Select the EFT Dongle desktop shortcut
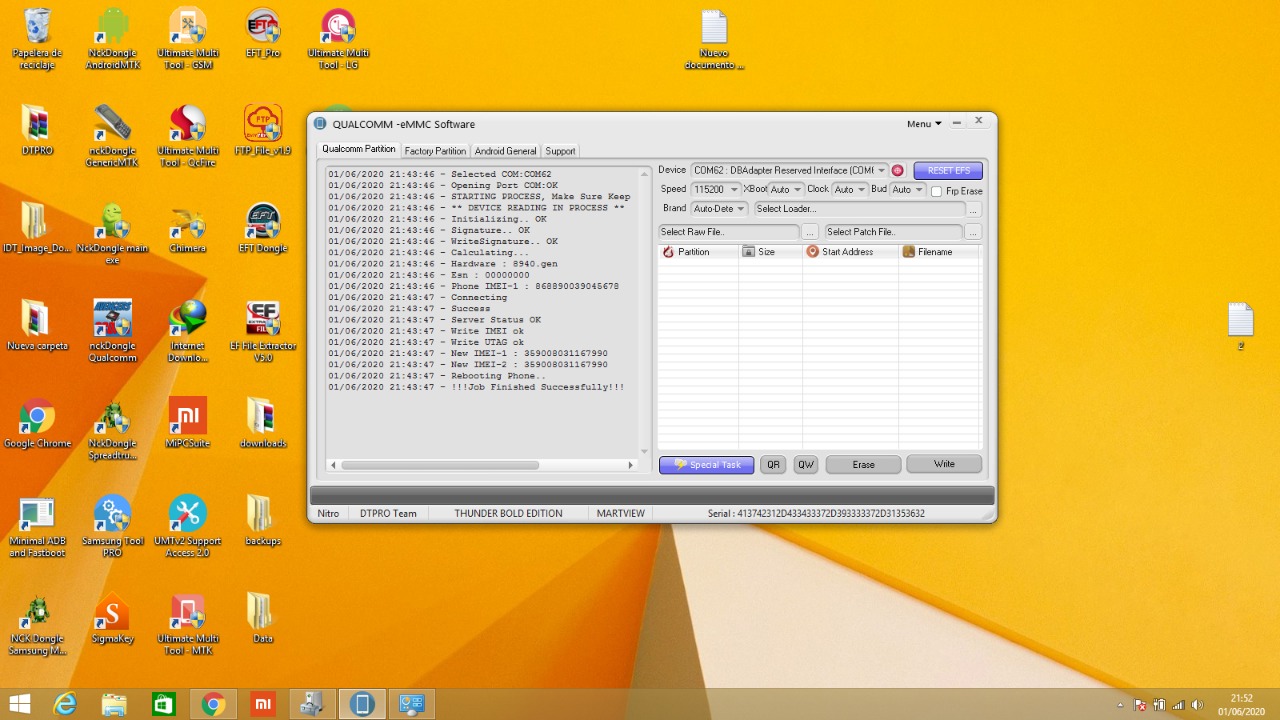 click(263, 229)
